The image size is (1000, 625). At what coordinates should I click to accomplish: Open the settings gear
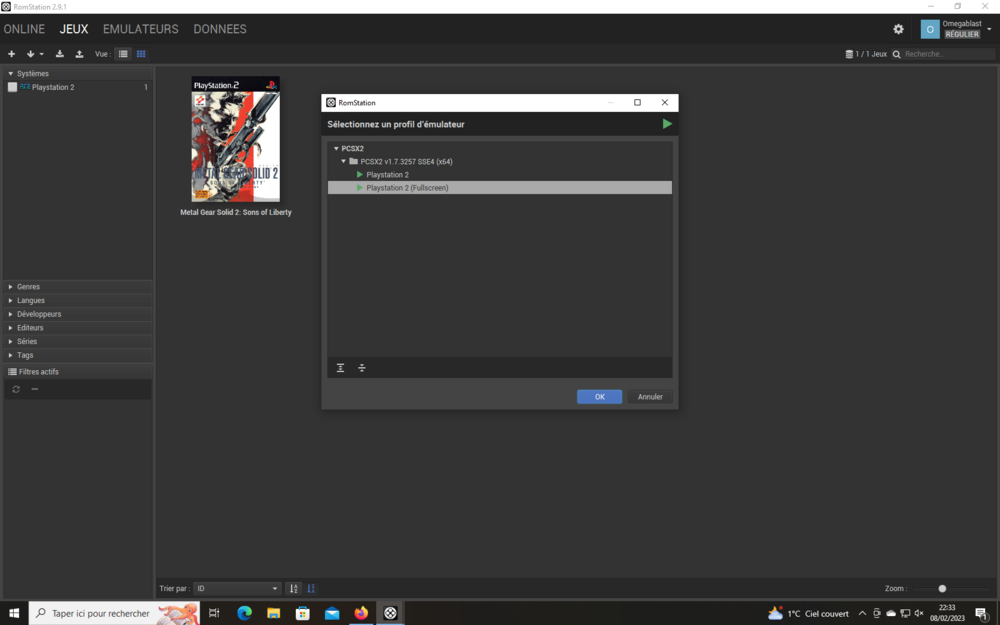click(898, 29)
